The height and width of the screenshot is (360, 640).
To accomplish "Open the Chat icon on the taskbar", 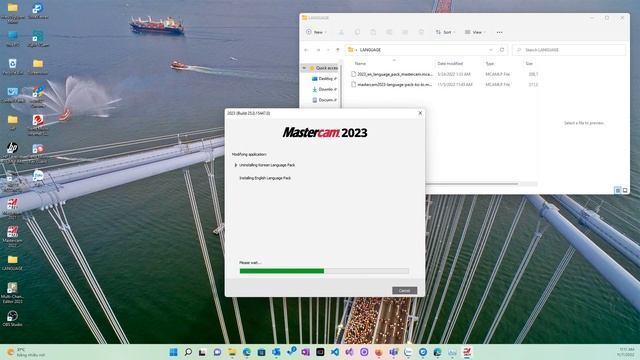I will pos(217,352).
